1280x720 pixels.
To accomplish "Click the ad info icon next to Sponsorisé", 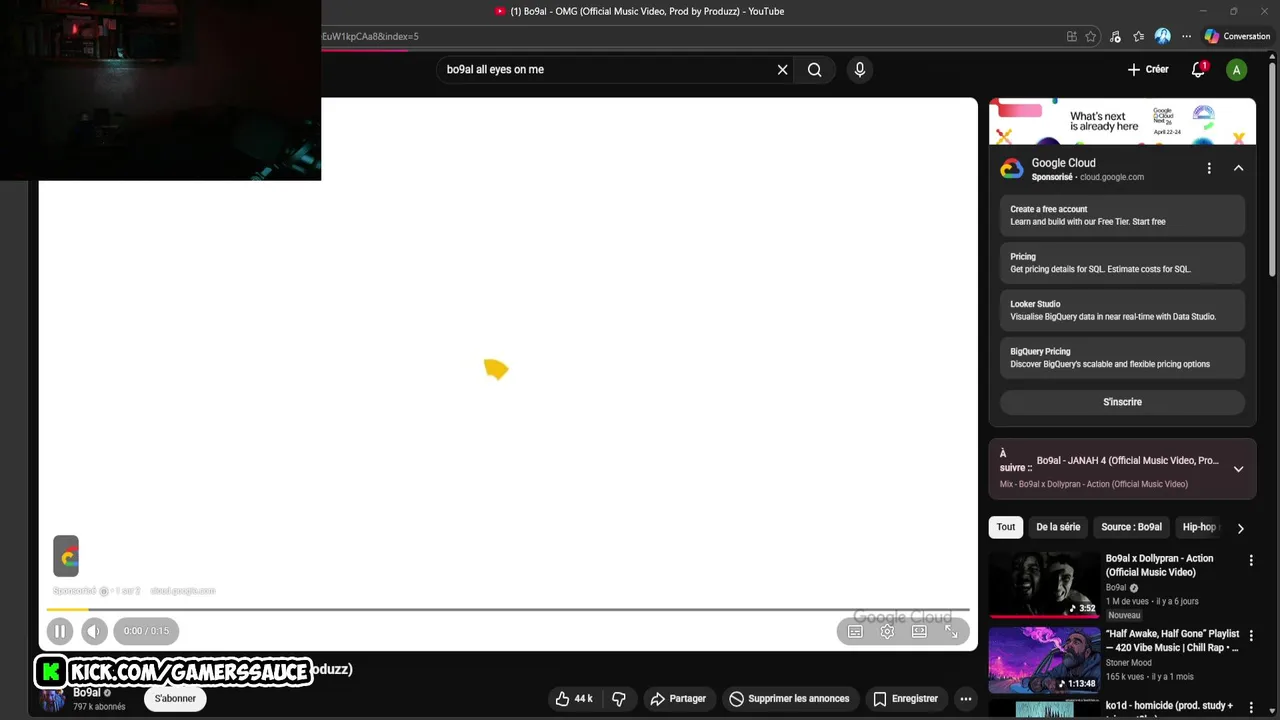I will click(x=103, y=591).
